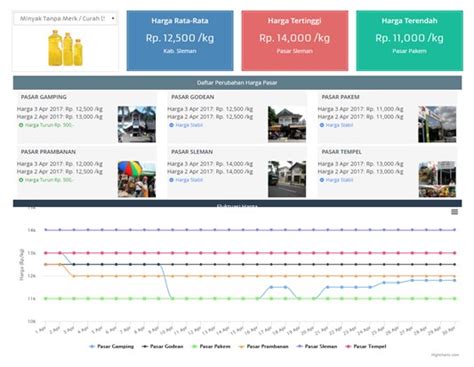
Task: Click Pasar Pakem green point at 1 Apr
Action: (46, 299)
